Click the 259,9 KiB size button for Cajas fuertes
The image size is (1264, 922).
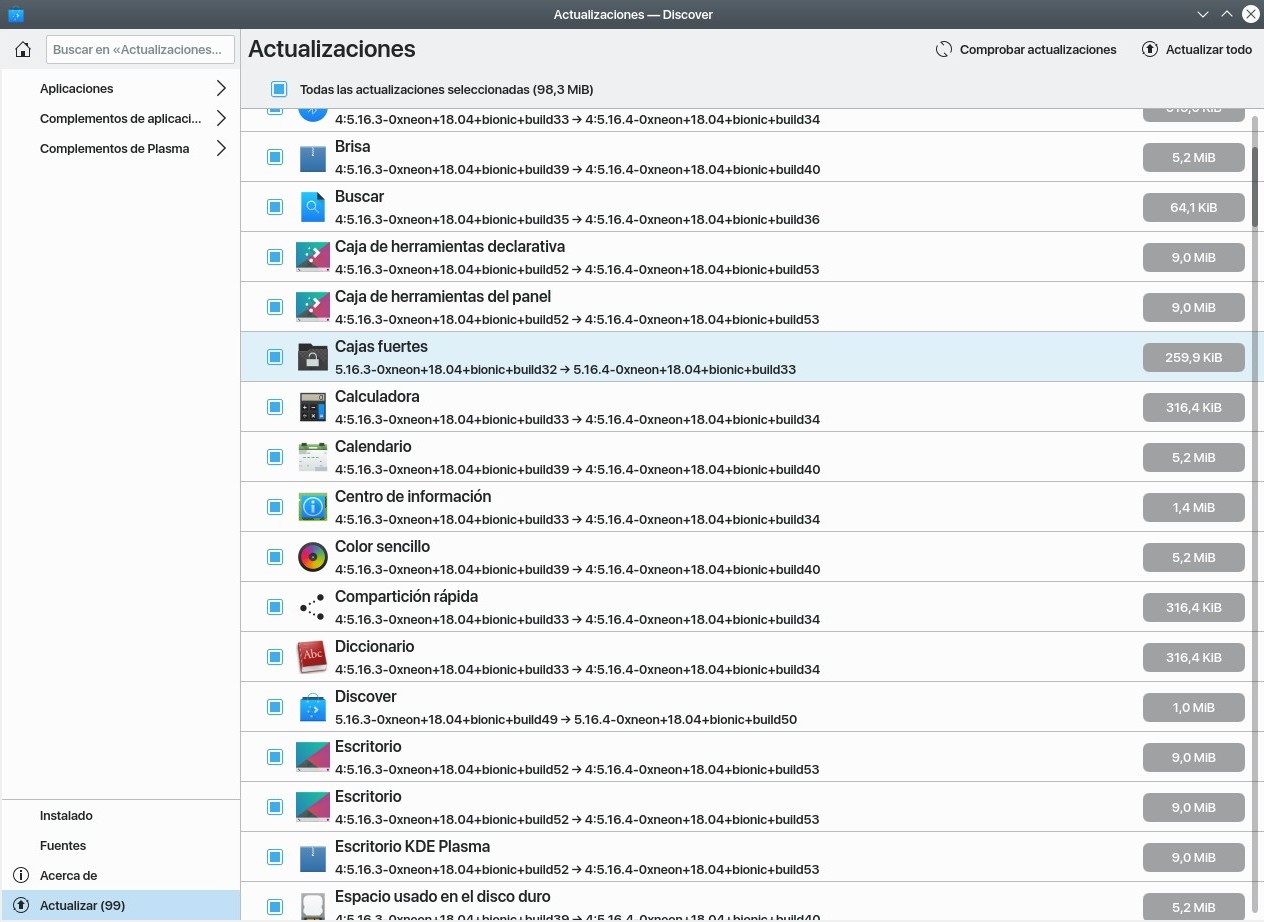click(1194, 357)
